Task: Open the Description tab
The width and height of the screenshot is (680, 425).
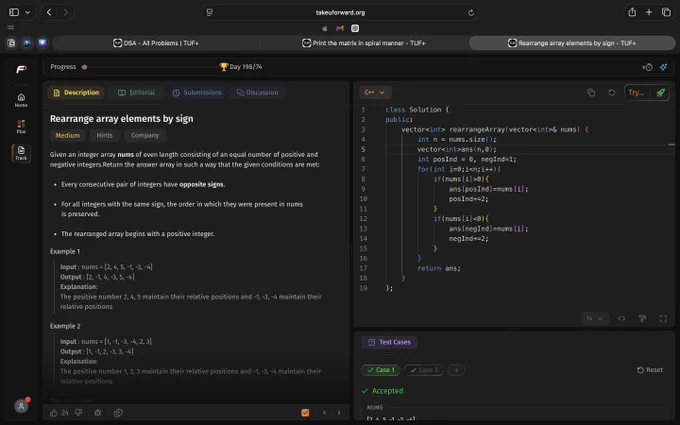Action: (x=76, y=92)
